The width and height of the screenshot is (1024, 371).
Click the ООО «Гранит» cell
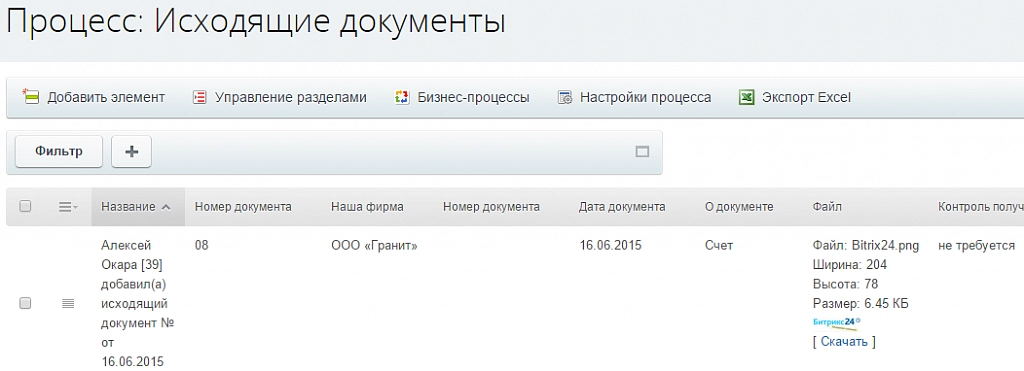click(x=374, y=246)
